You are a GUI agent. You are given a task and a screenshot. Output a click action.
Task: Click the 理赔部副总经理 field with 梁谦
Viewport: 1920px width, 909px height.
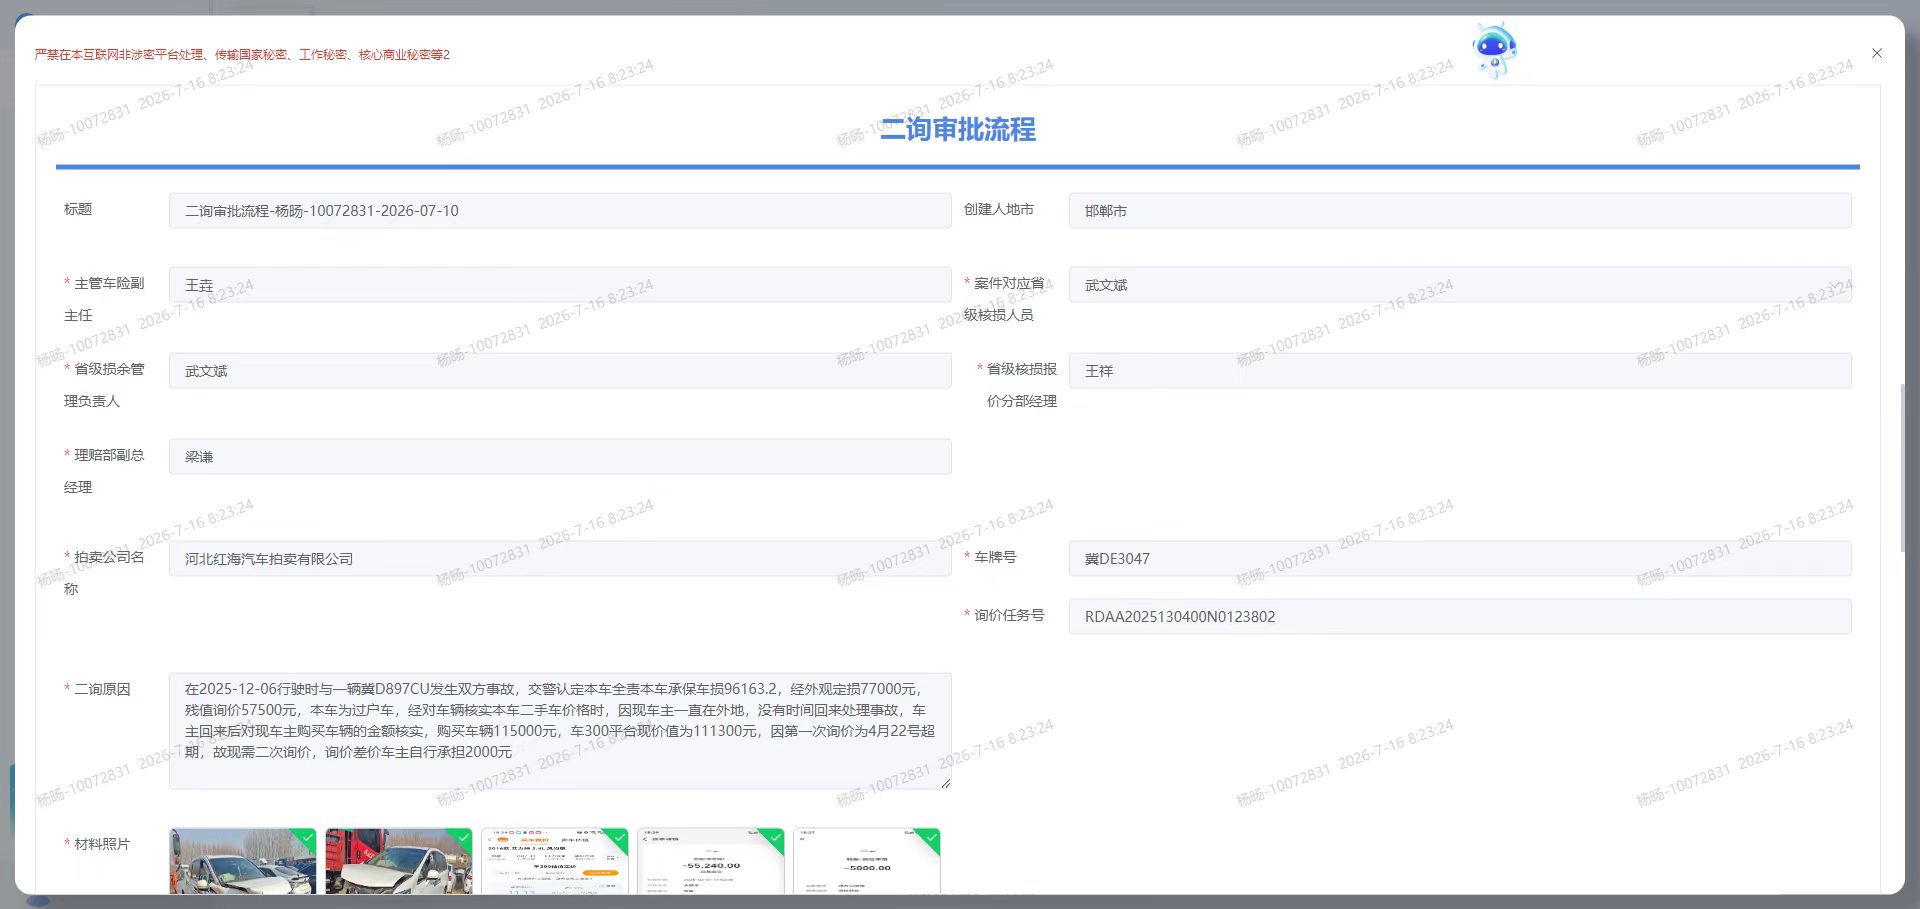click(560, 457)
